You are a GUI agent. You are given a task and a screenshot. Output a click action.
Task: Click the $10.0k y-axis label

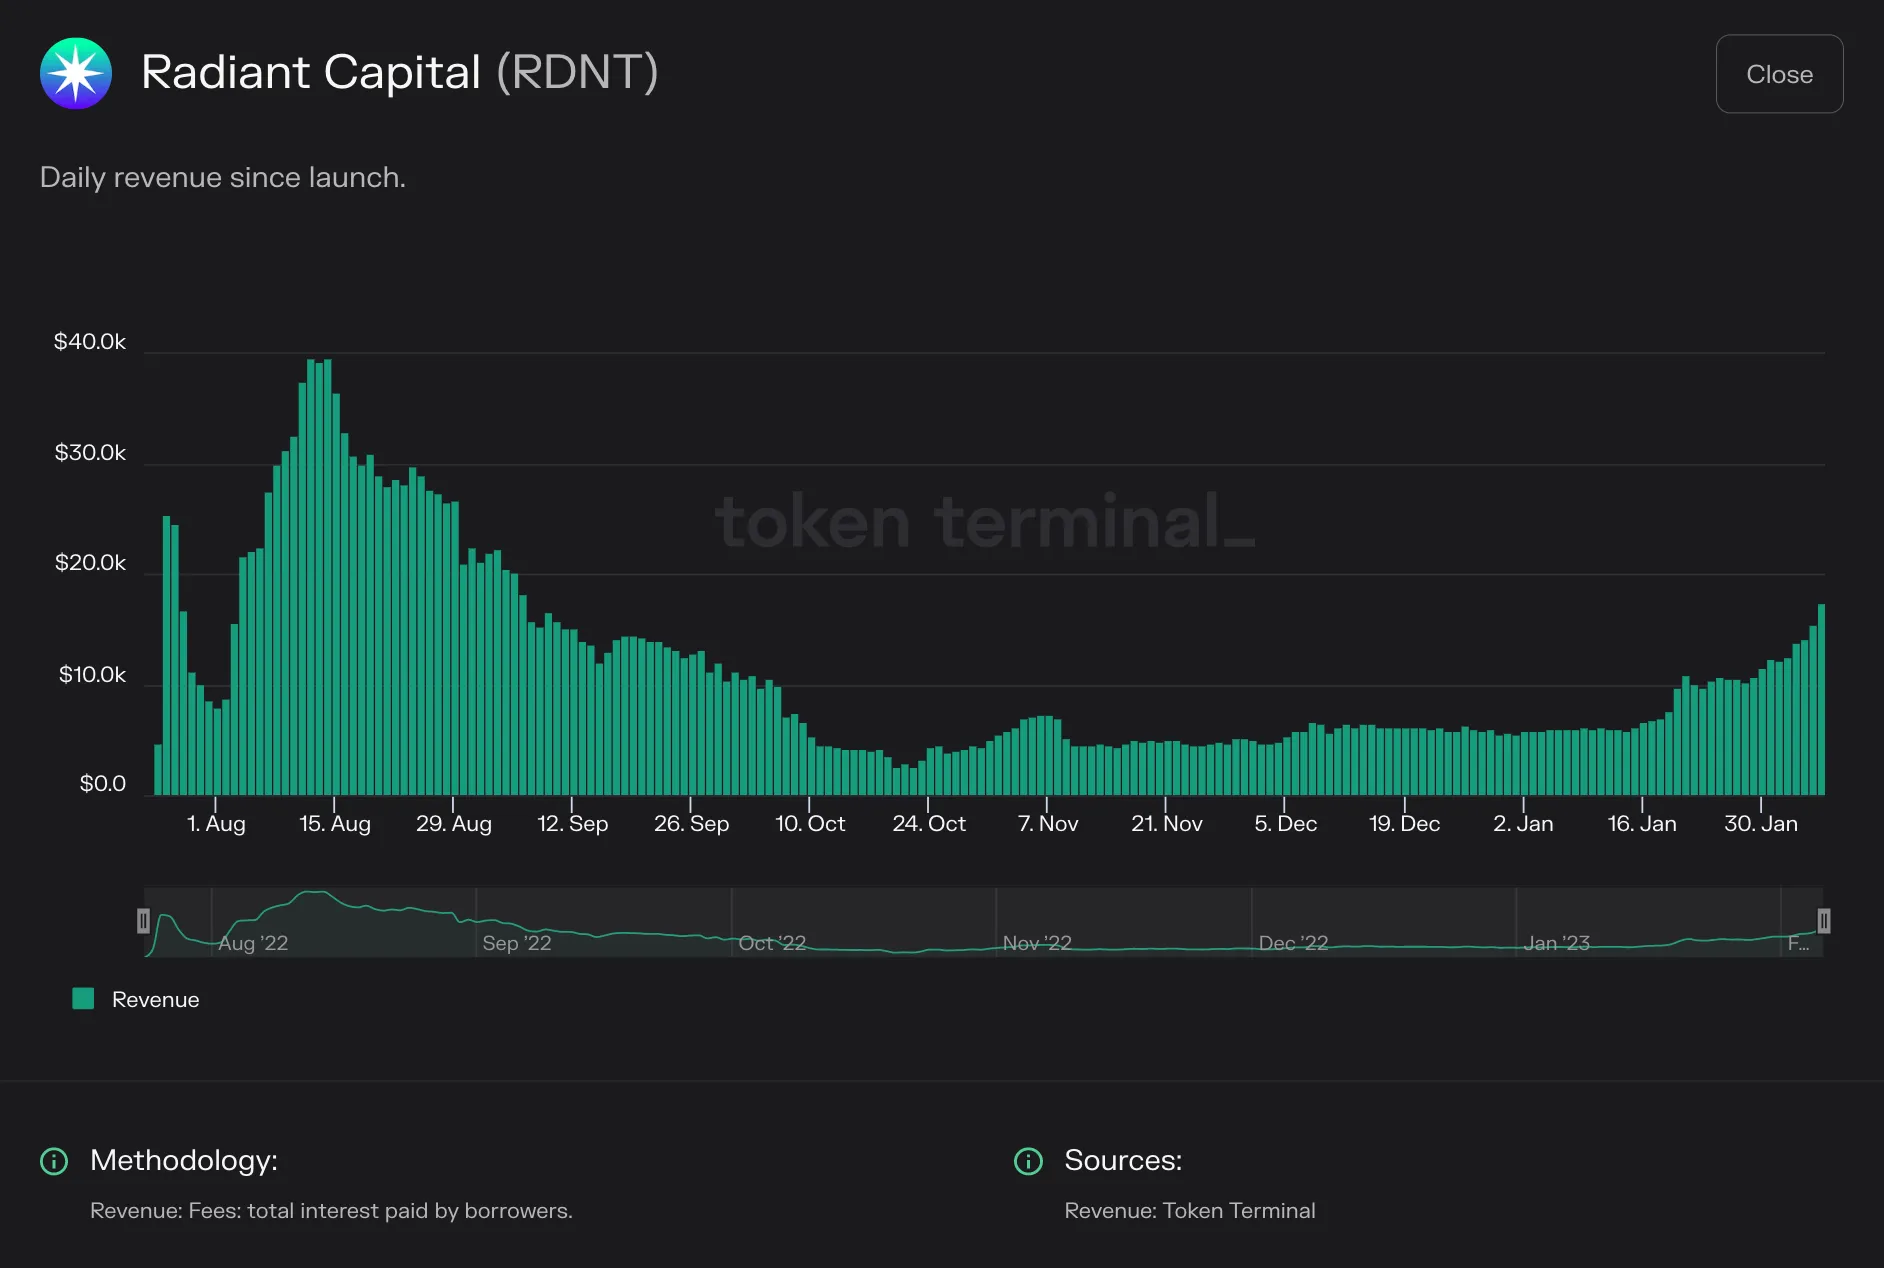point(92,674)
